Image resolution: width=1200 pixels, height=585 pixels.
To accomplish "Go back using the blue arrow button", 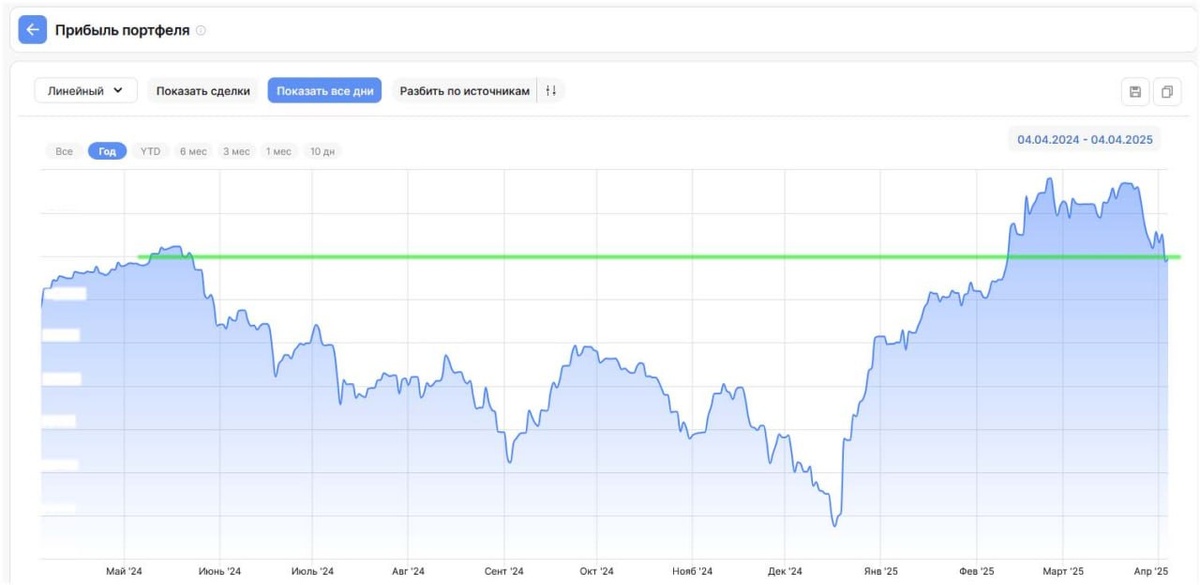I will click(x=32, y=30).
